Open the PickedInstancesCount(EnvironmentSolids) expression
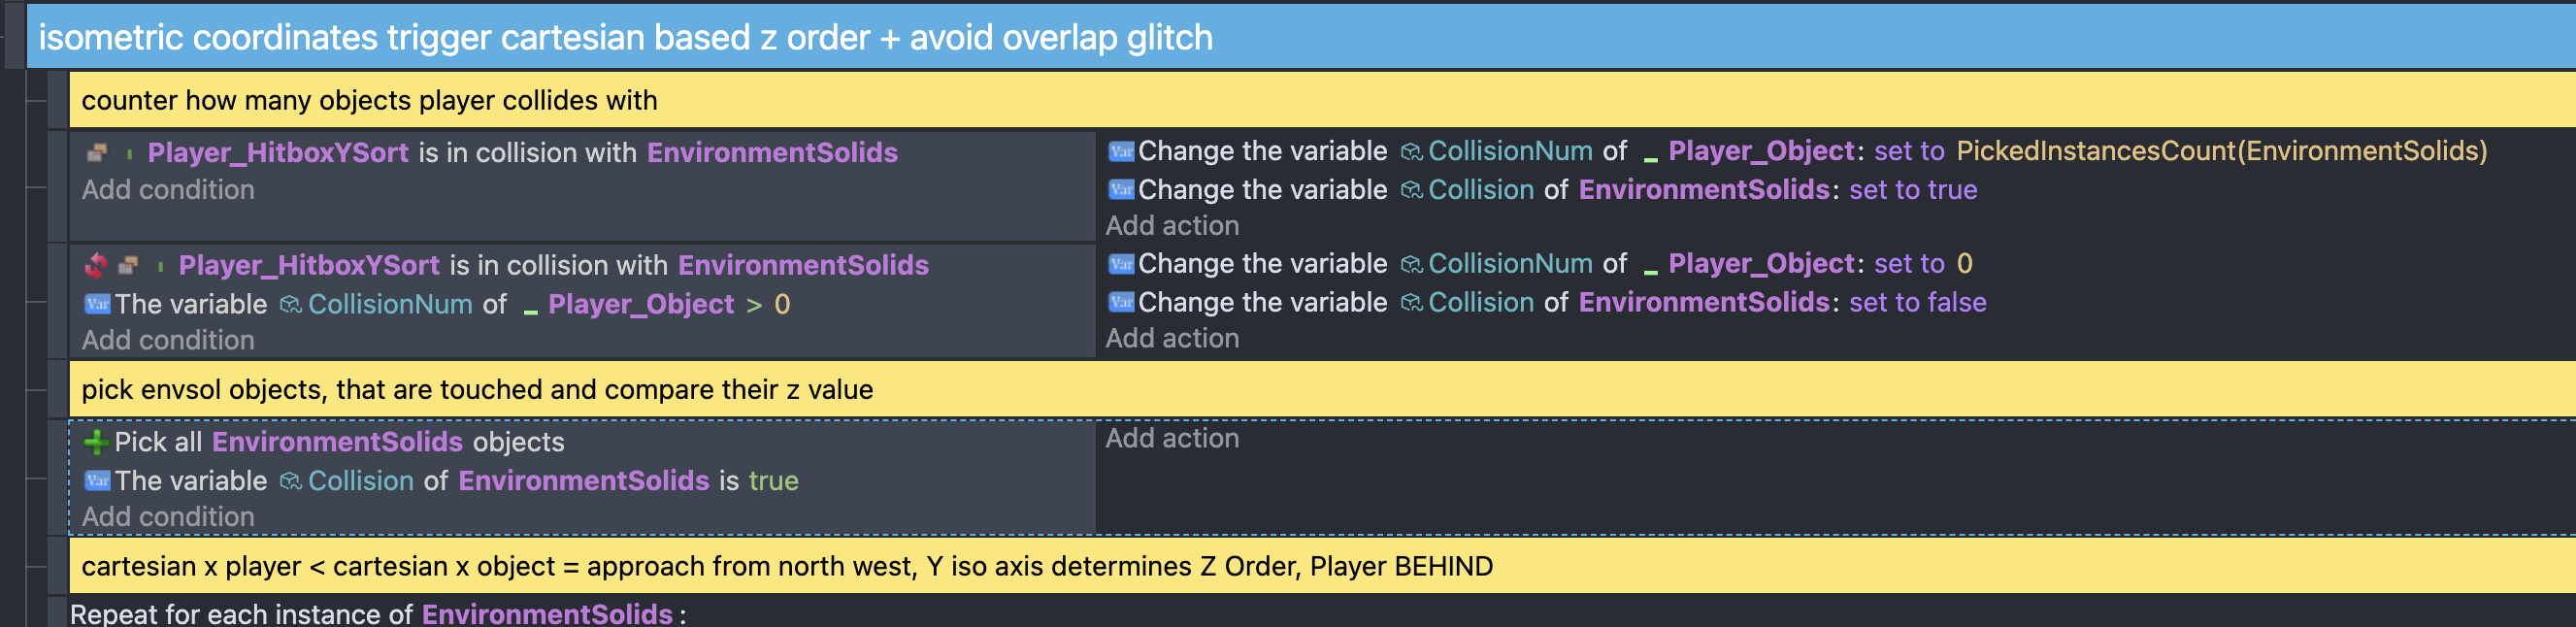Image resolution: width=2576 pixels, height=627 pixels. (x=2221, y=151)
